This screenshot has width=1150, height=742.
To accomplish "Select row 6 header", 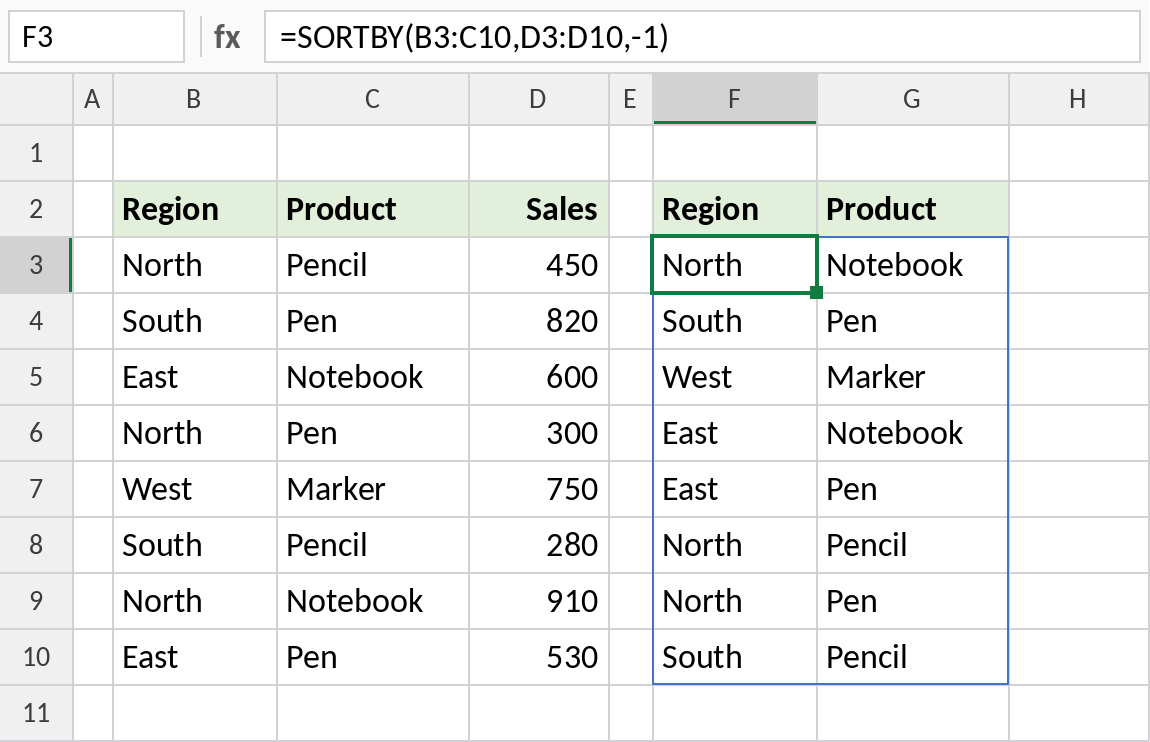I will click(x=36, y=433).
